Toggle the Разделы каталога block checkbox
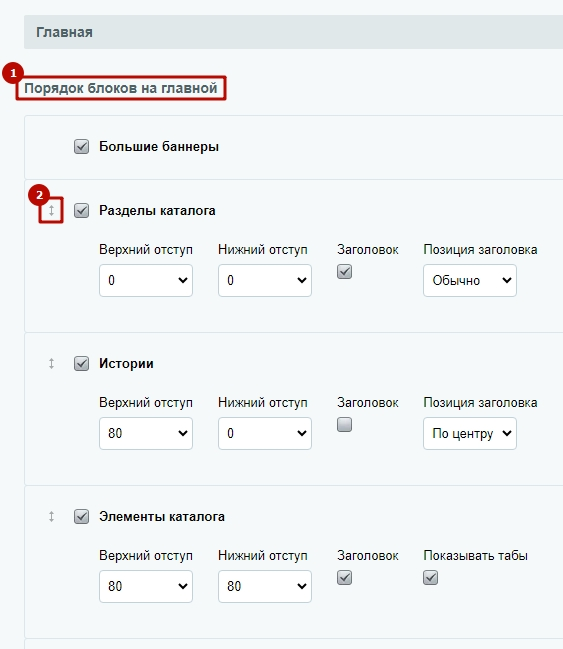563x649 pixels. coord(82,210)
